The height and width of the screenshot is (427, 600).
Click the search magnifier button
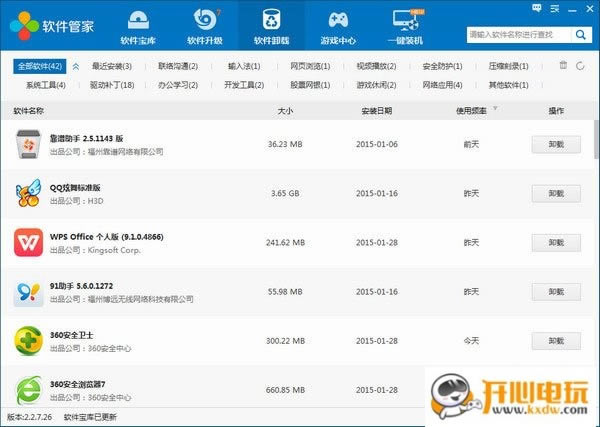click(581, 35)
